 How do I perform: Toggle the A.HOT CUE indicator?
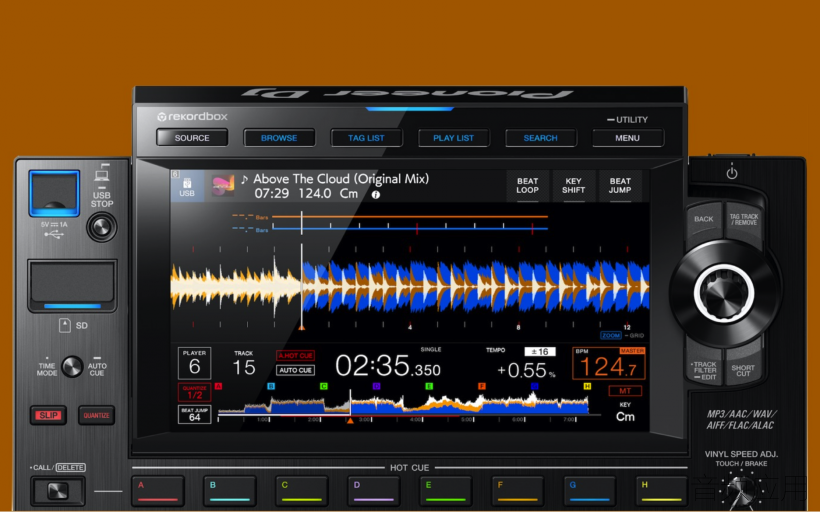(295, 356)
